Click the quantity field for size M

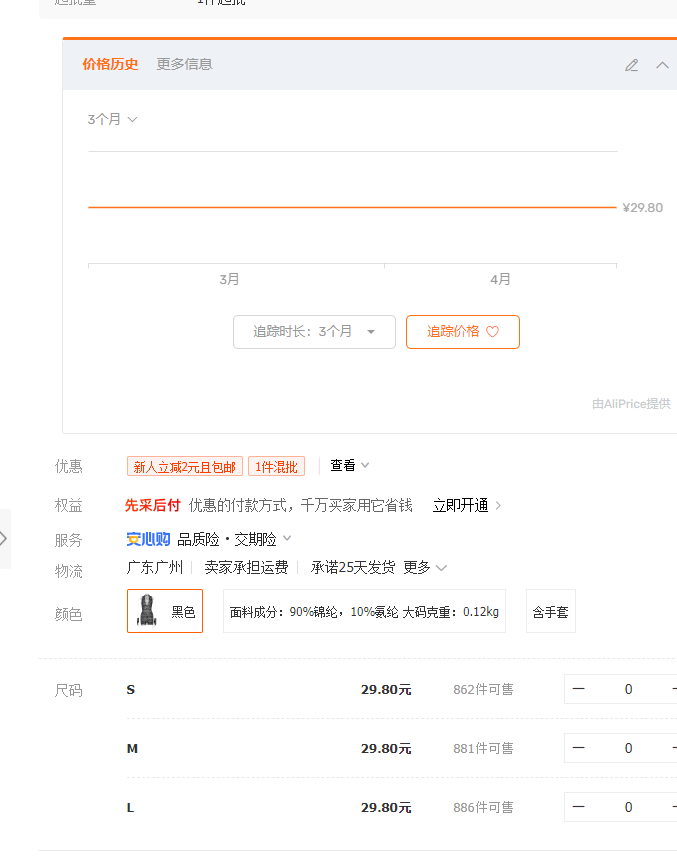tap(628, 748)
